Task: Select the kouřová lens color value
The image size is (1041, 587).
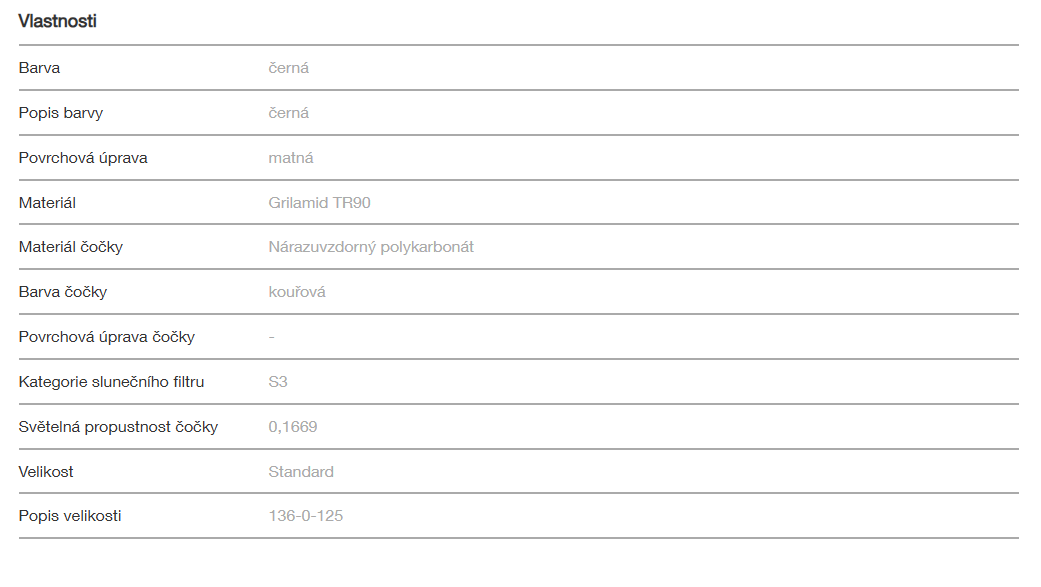Action: point(297,292)
